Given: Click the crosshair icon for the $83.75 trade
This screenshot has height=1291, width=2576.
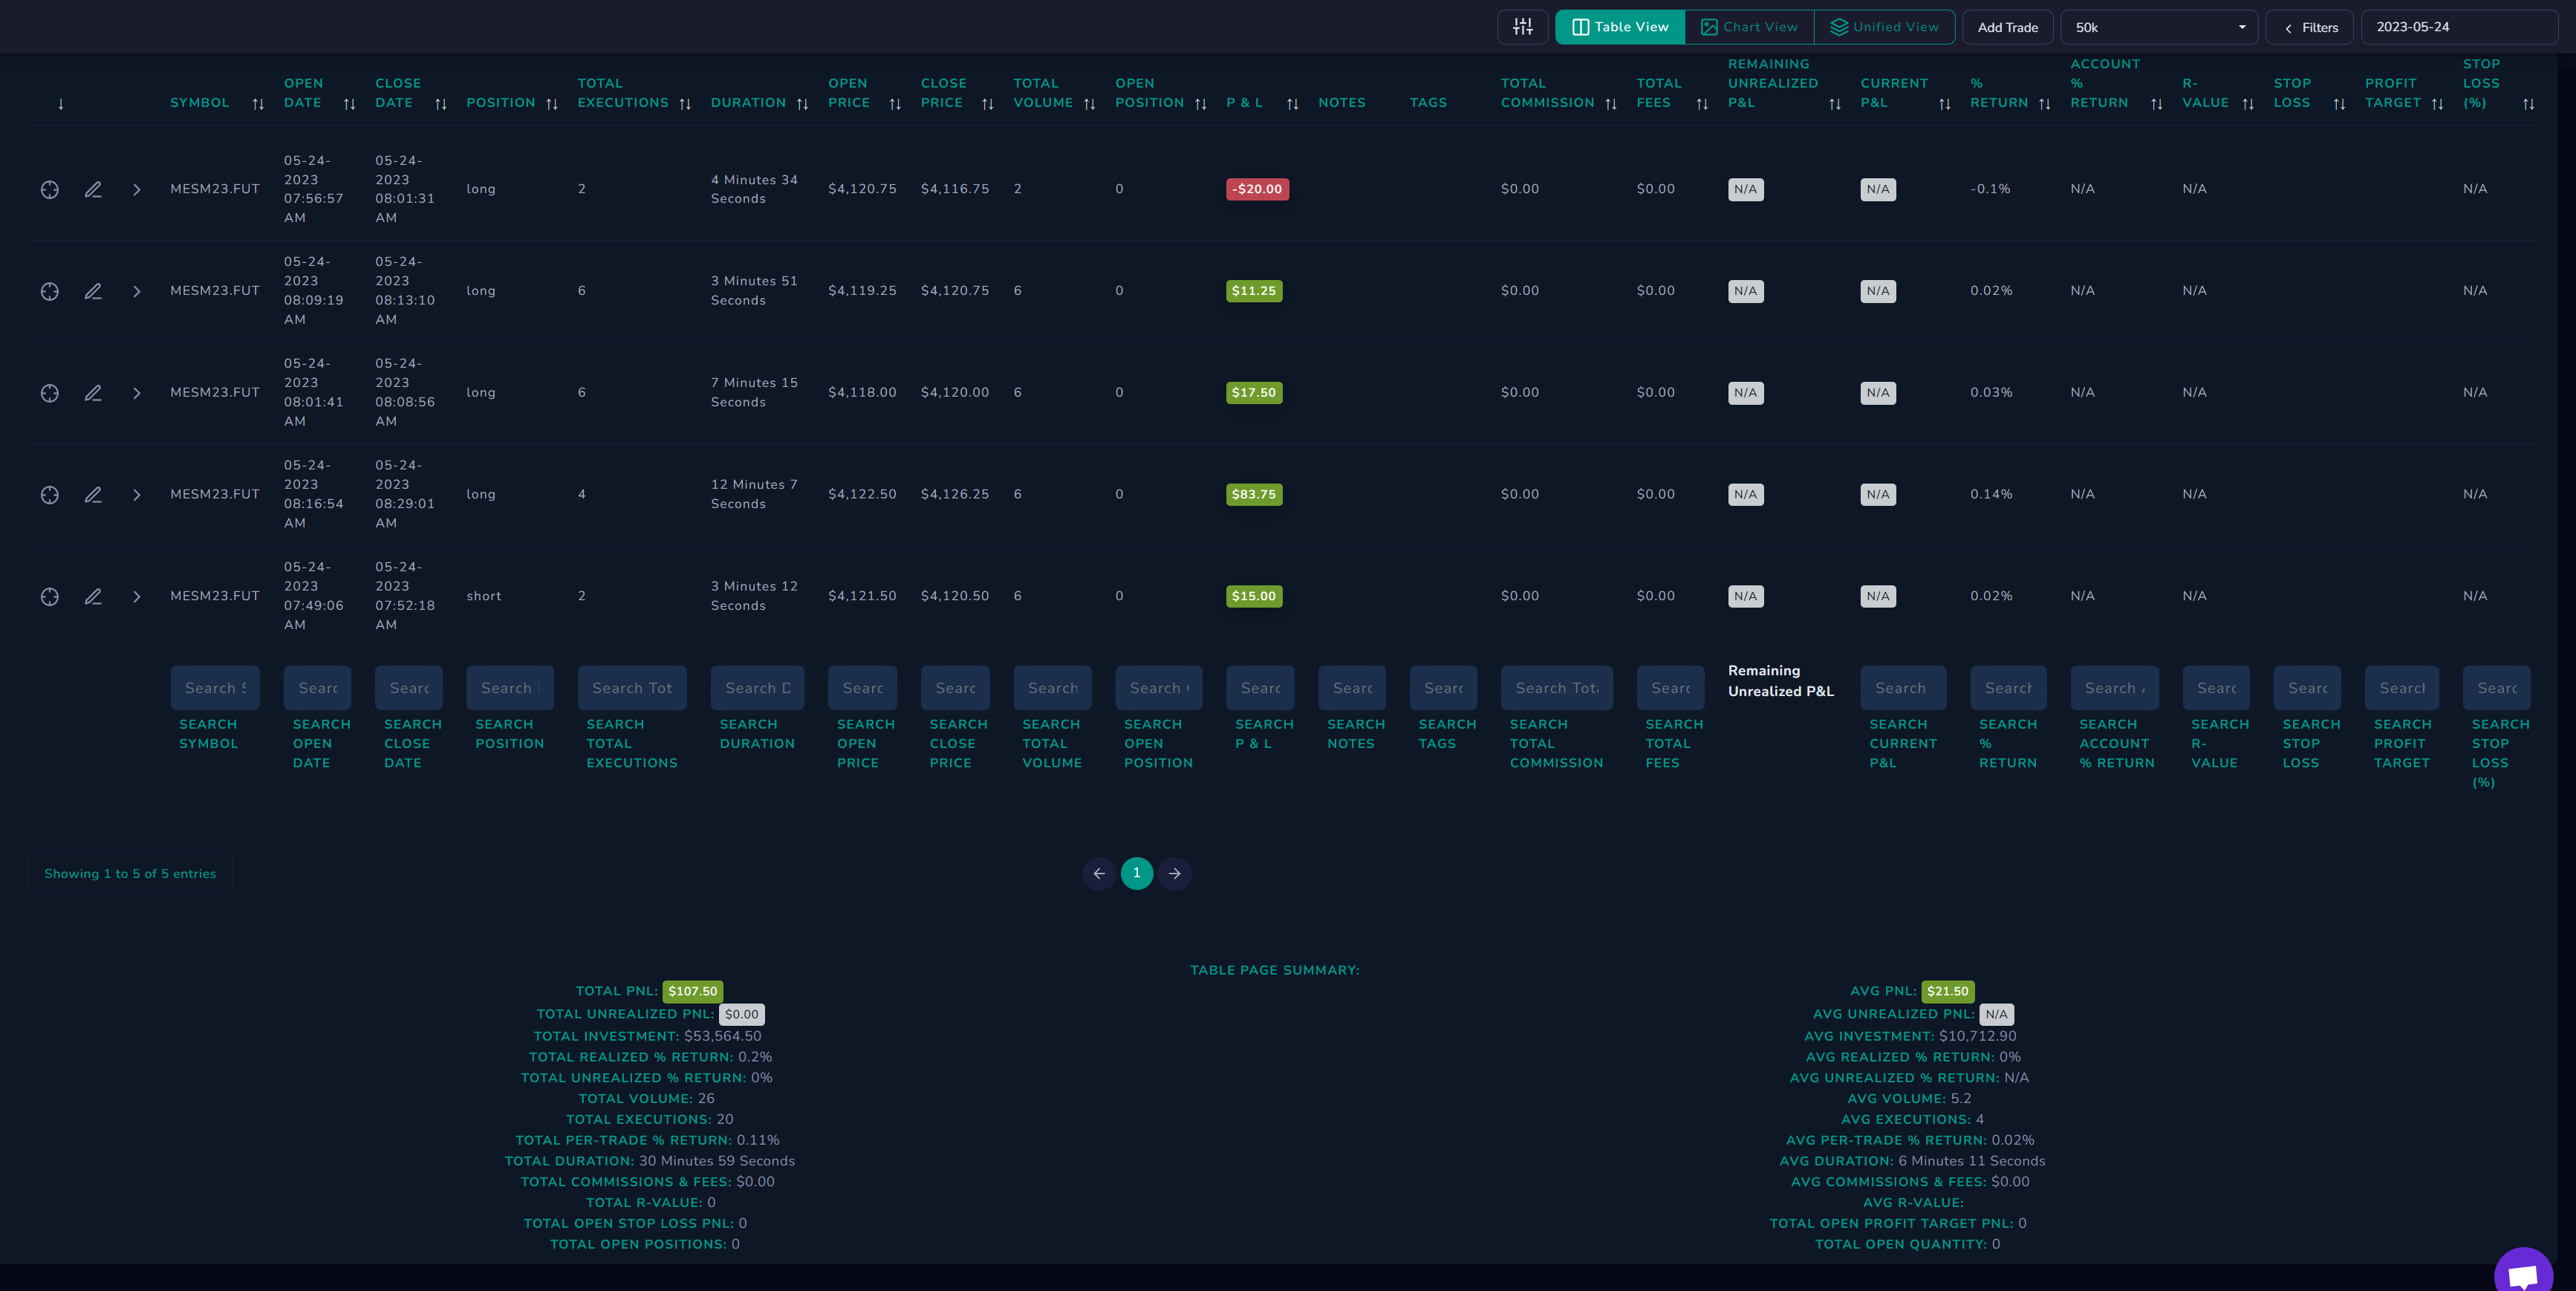Looking at the screenshot, I should (49, 495).
